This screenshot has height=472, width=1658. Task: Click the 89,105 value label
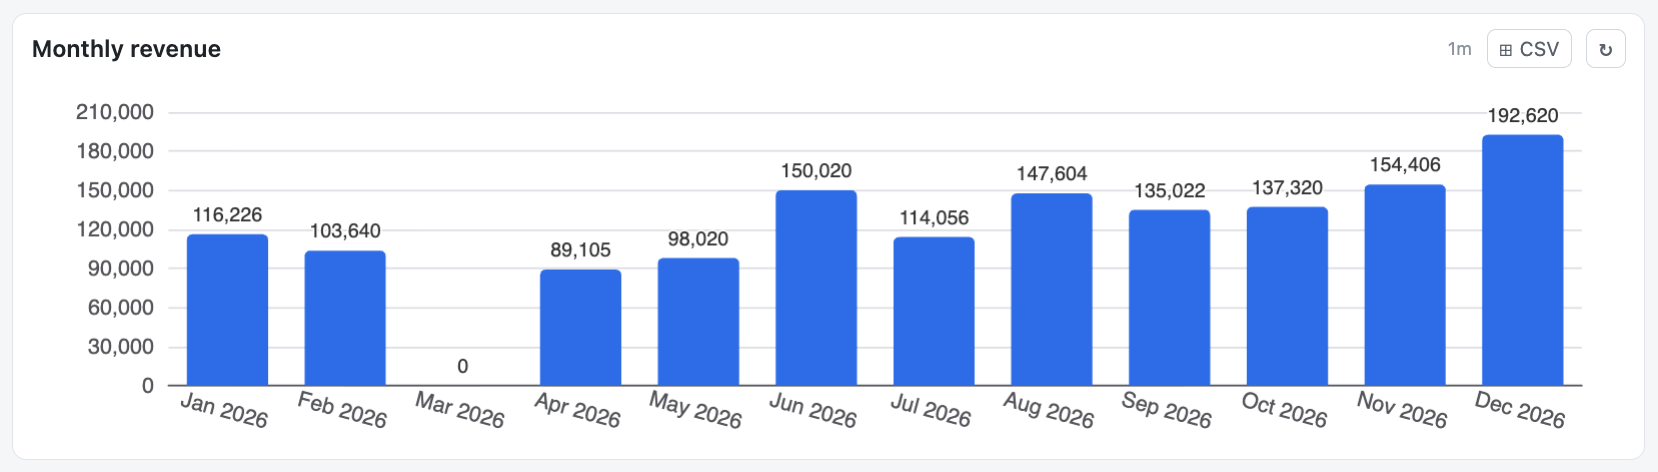[580, 250]
